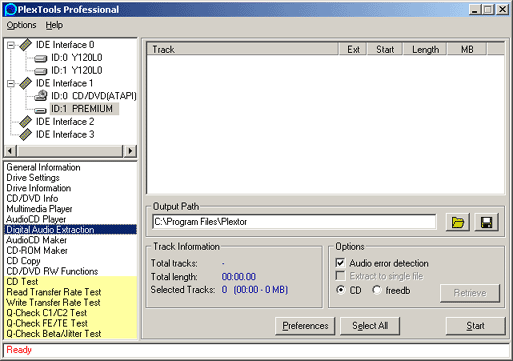Screen dimensions: 513x361
Task: Click the drive tree horizontal scrollbar track
Action: click(70, 151)
